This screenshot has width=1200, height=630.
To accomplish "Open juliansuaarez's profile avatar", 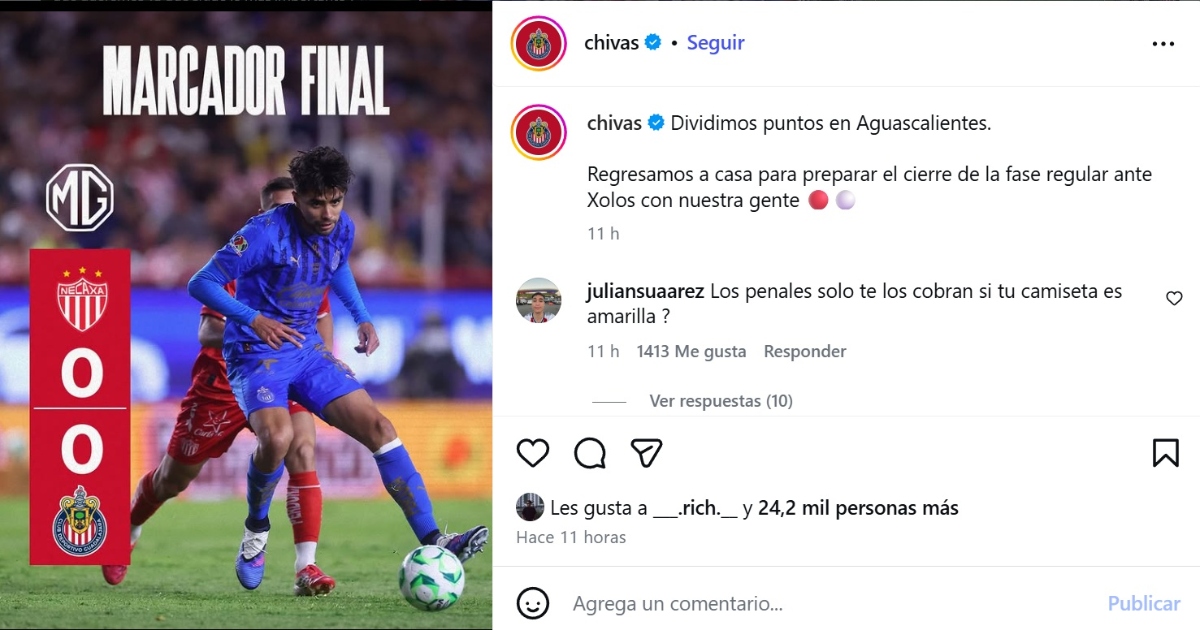I will (x=539, y=300).
